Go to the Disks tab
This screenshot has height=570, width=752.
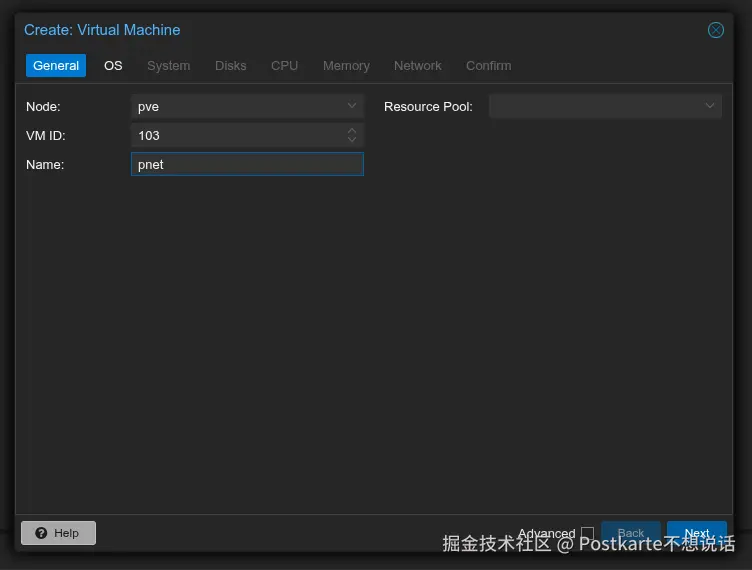[231, 66]
